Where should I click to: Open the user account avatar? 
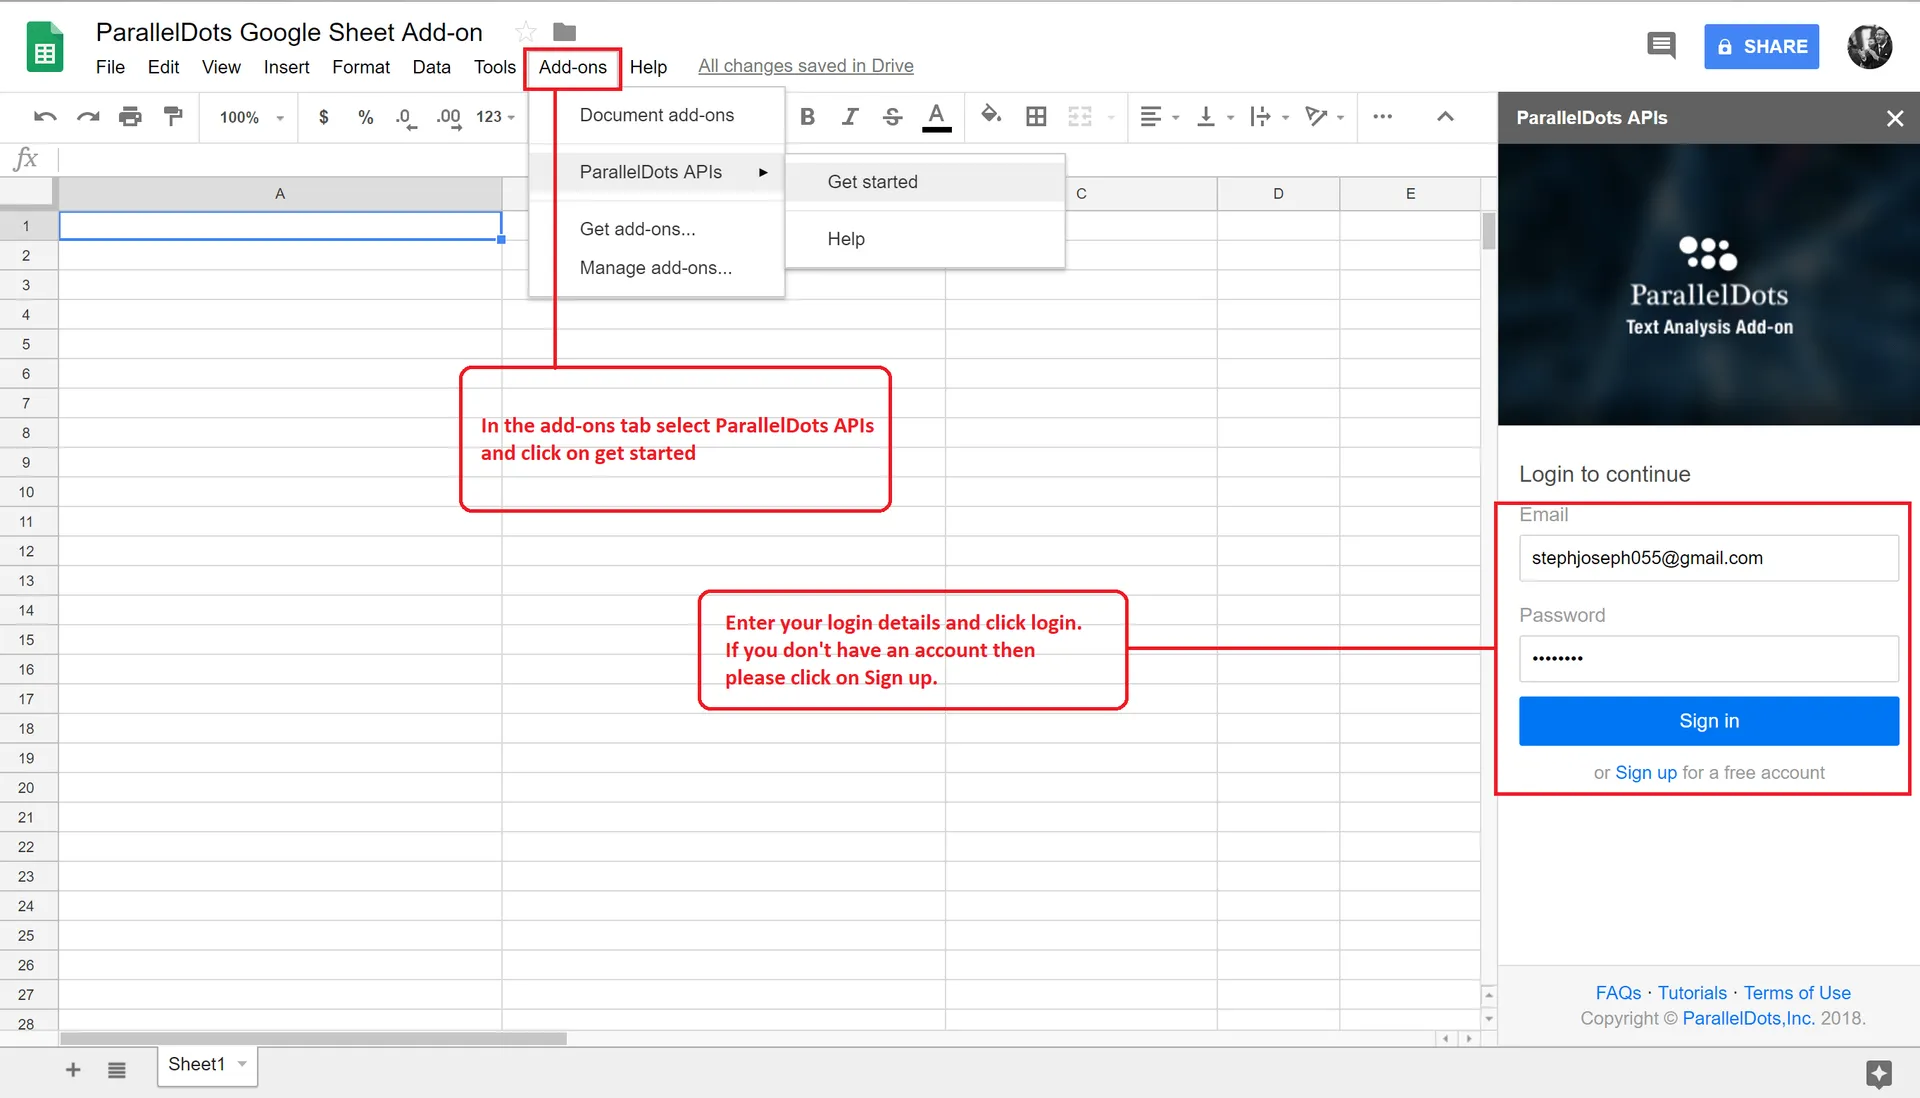(x=1869, y=46)
